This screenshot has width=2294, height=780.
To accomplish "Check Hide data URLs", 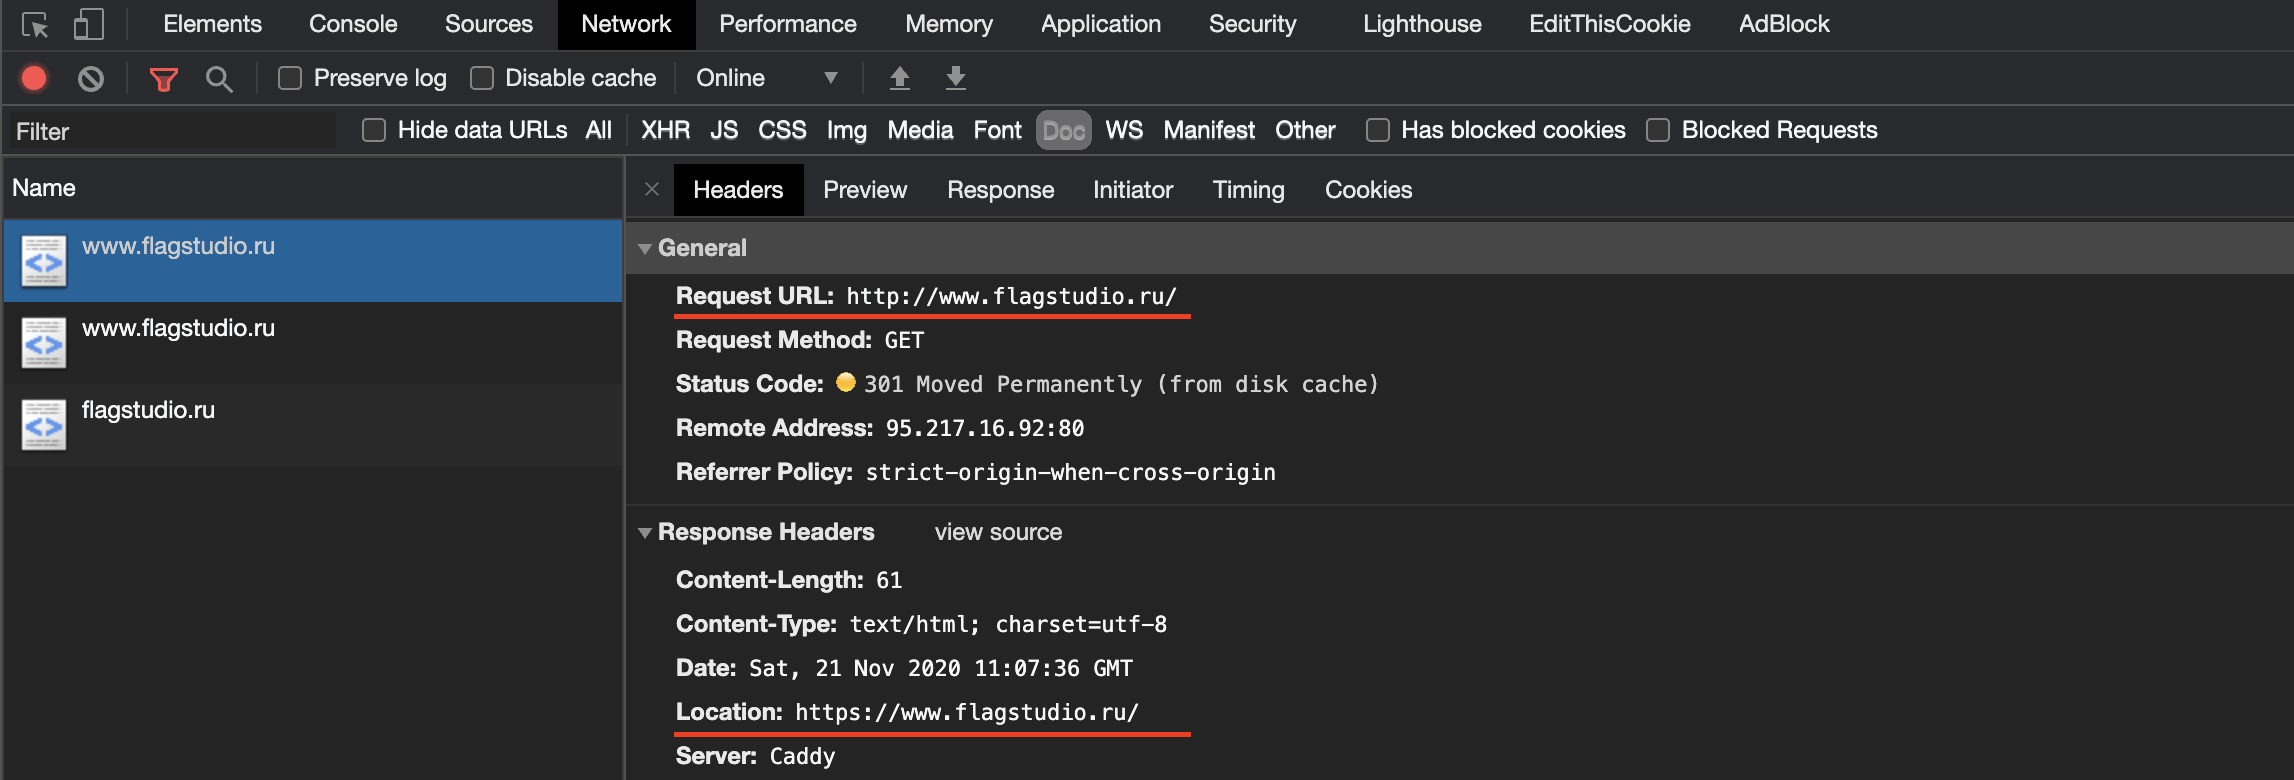I will pyautogui.click(x=374, y=130).
